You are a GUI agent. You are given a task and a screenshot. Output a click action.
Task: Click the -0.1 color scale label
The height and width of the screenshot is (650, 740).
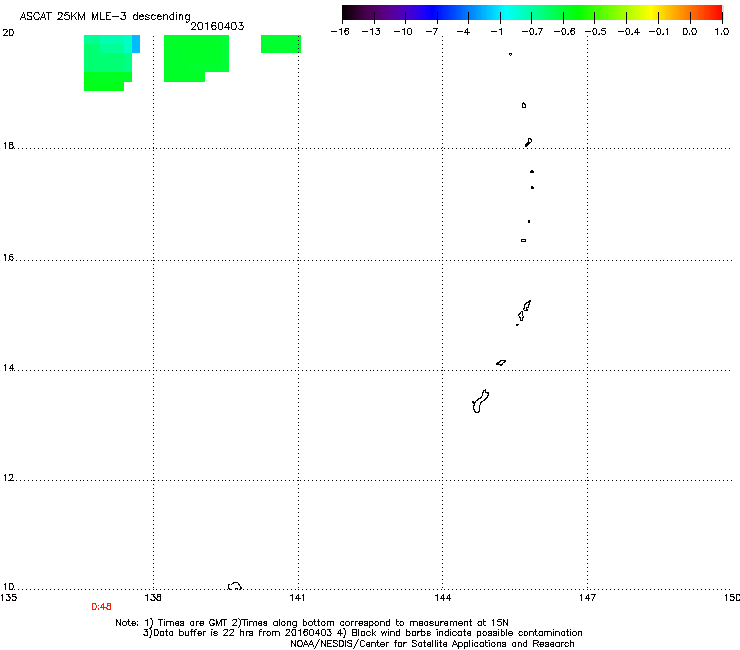[659, 32]
